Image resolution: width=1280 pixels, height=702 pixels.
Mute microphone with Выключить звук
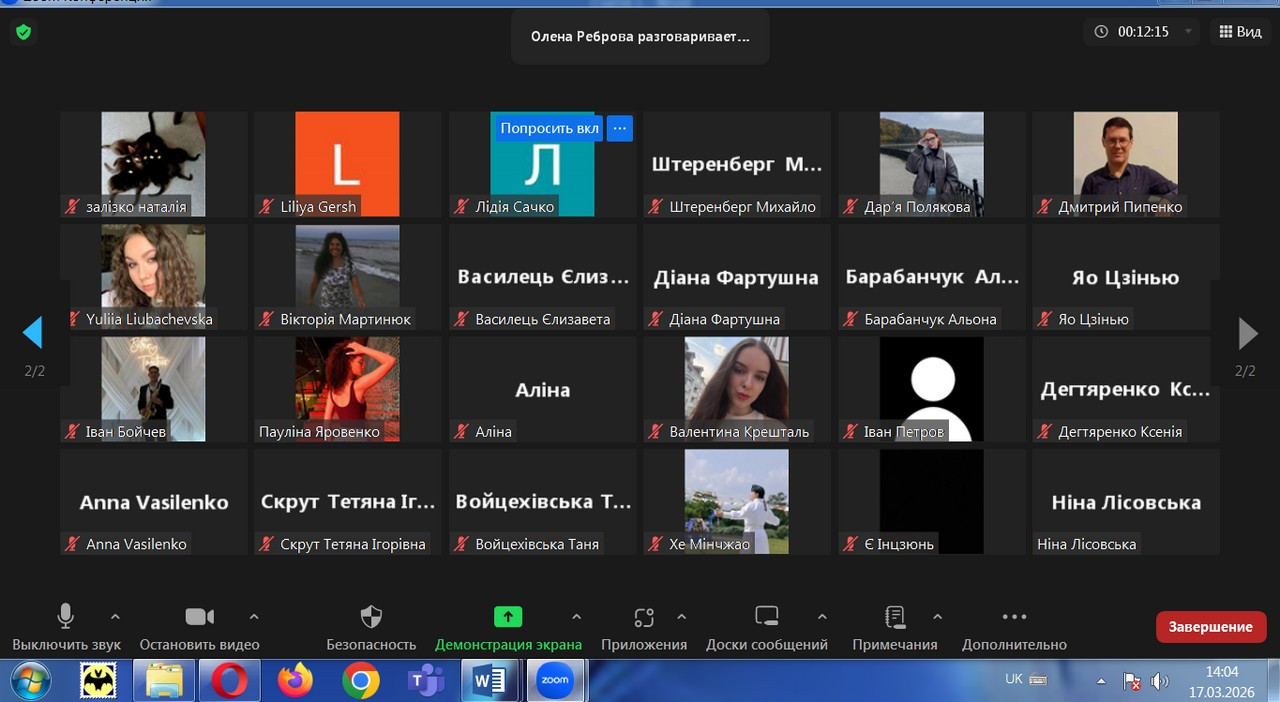(66, 617)
